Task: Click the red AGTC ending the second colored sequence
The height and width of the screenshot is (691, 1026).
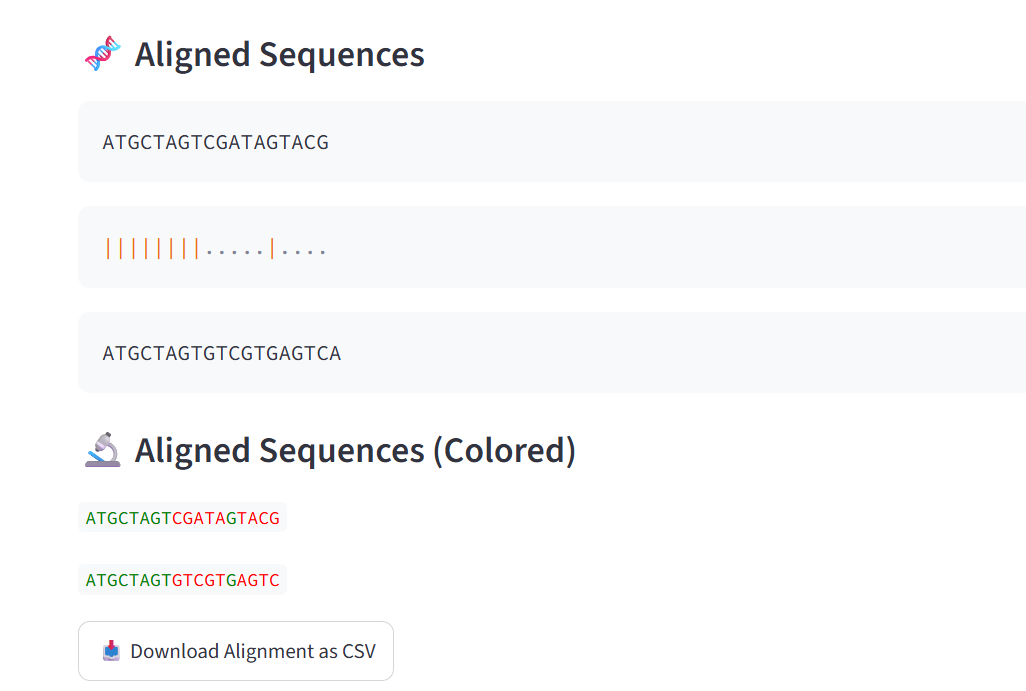Action: (258, 580)
